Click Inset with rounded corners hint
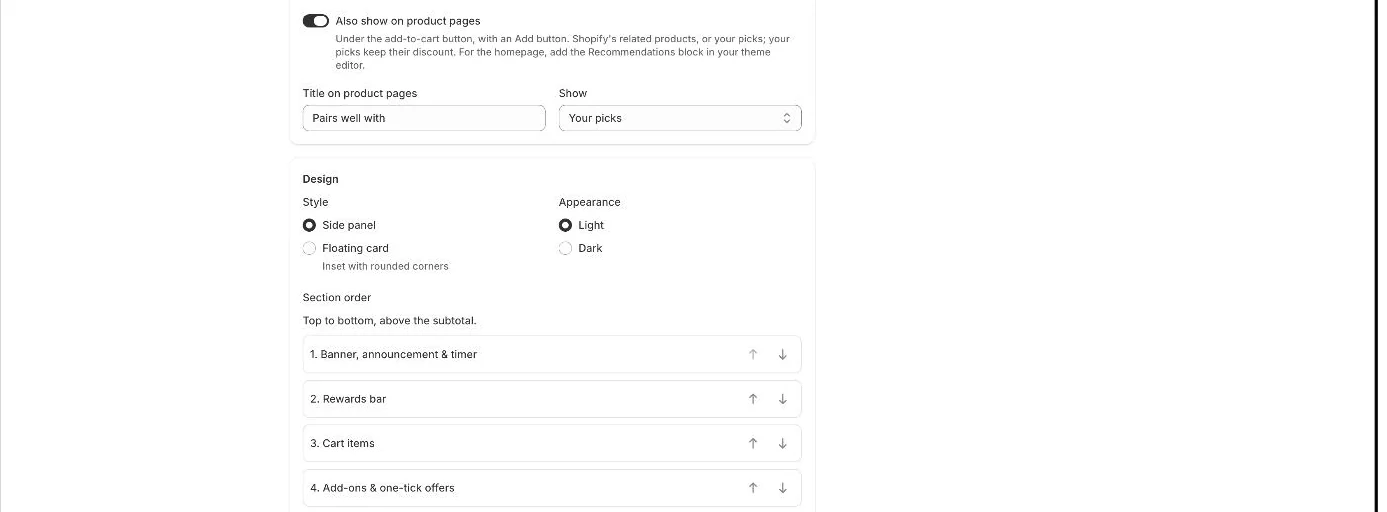 [x=385, y=266]
